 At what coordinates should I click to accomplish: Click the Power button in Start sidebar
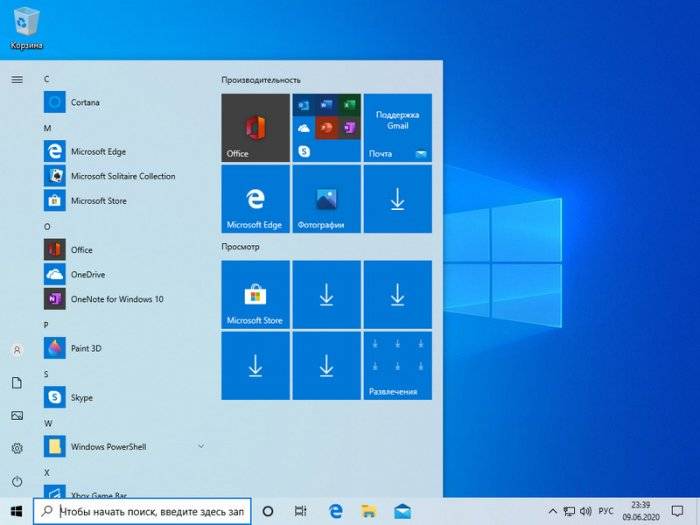pyautogui.click(x=17, y=481)
